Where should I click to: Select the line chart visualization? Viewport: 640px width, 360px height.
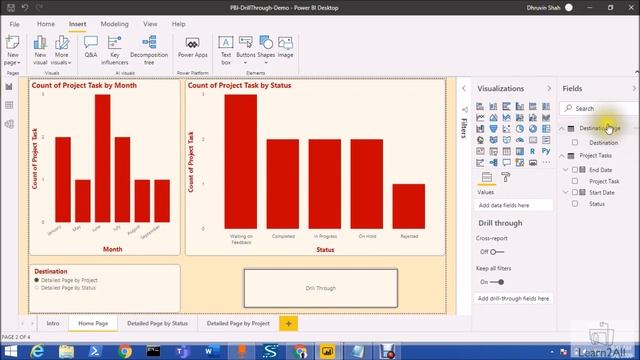point(480,118)
